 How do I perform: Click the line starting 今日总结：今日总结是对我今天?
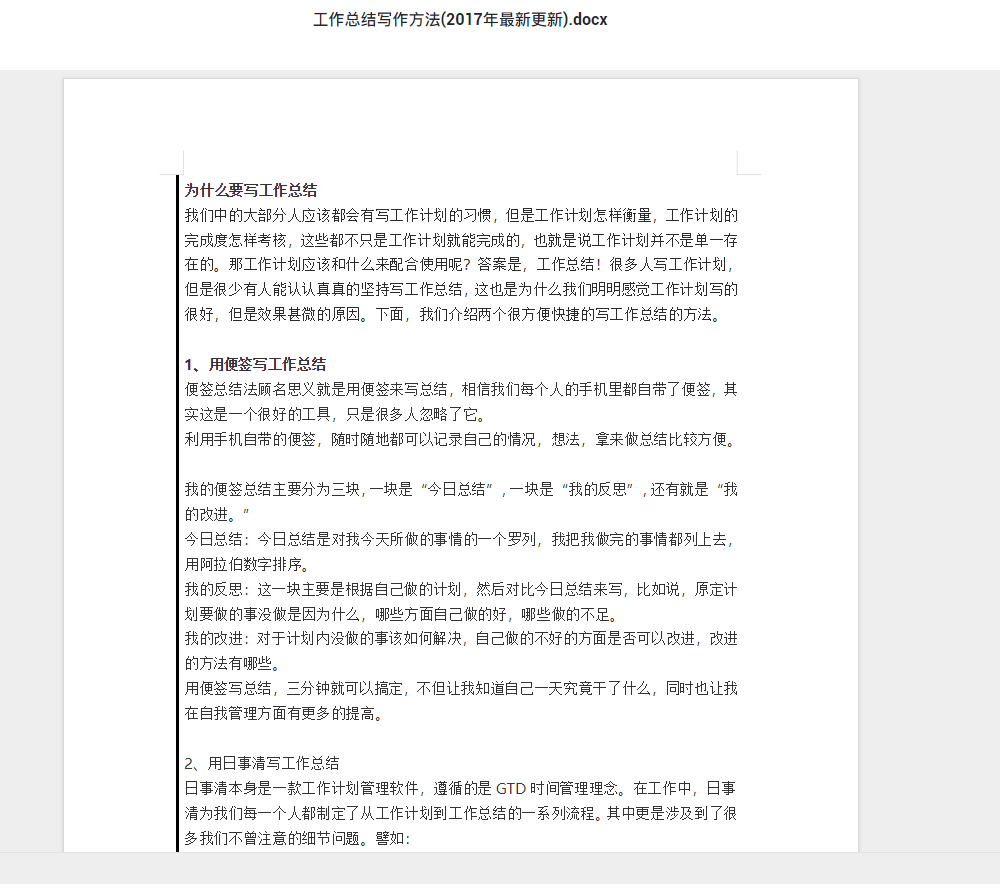(x=460, y=539)
